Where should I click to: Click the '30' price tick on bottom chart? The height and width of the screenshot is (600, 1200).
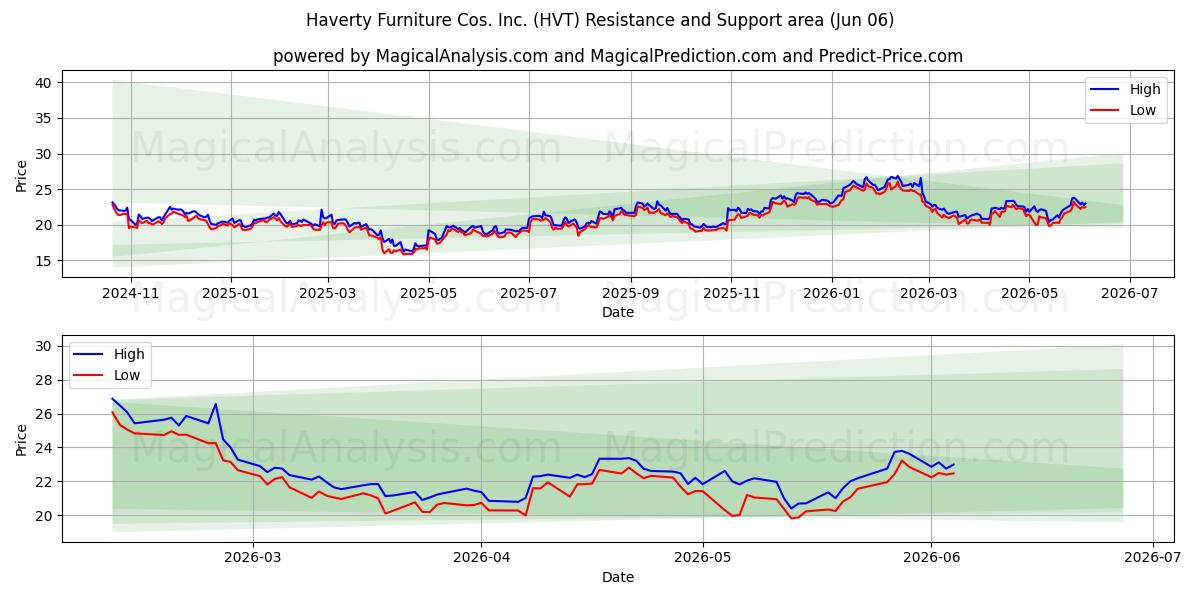45,346
